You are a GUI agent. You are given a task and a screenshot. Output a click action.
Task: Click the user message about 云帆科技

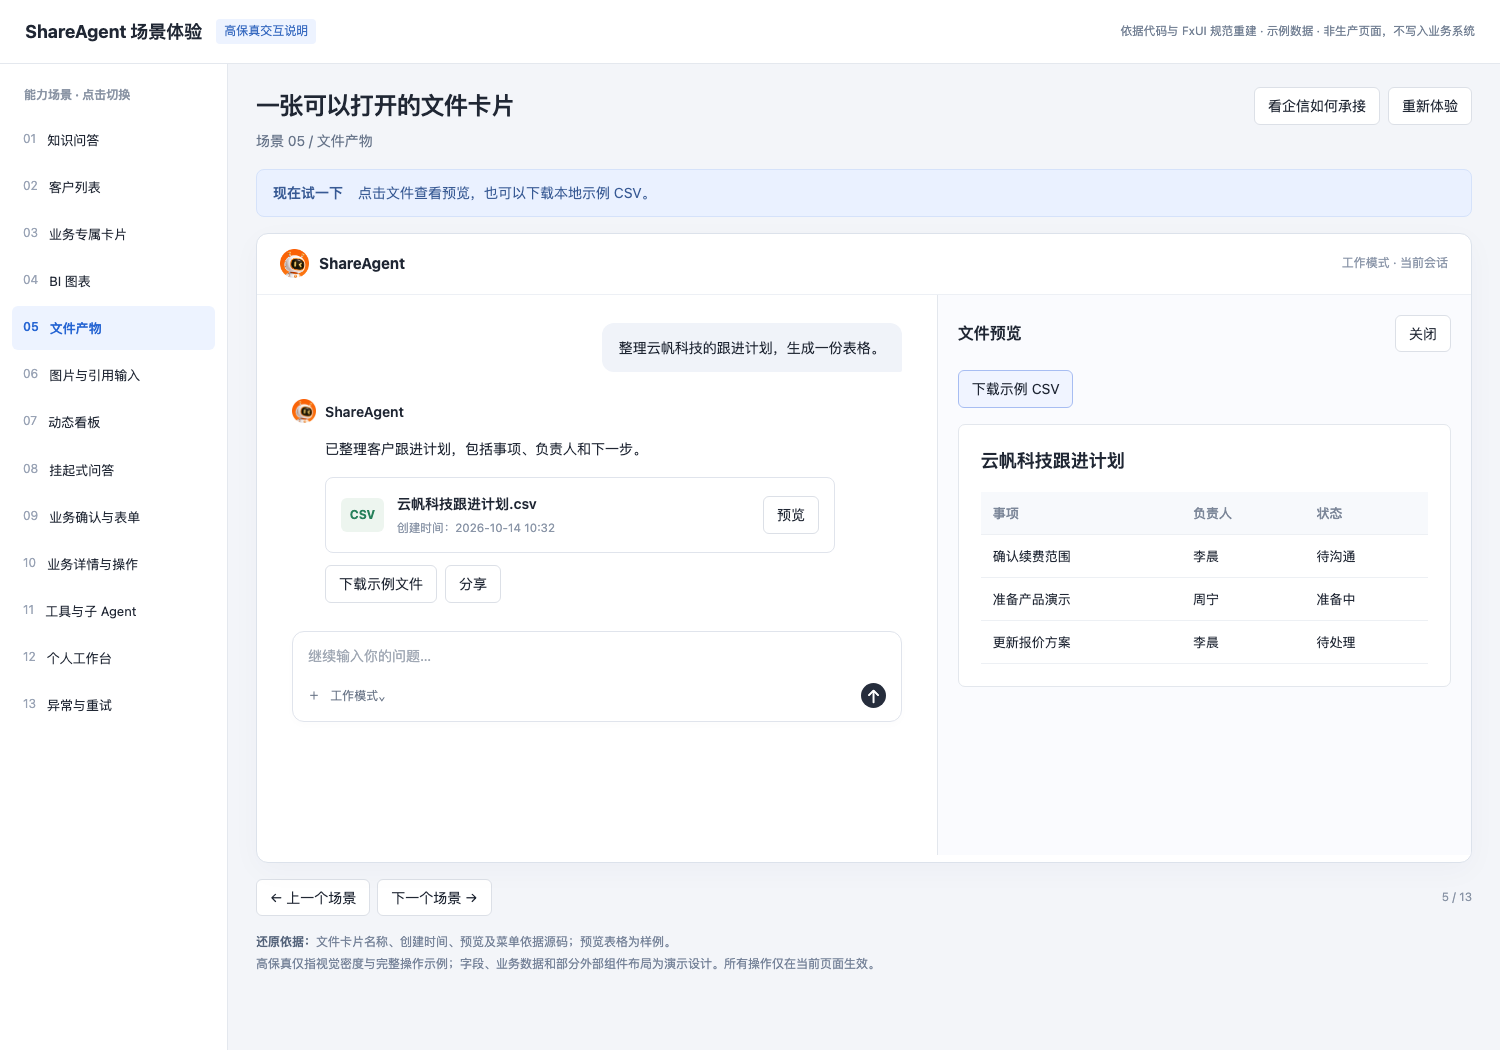click(752, 348)
